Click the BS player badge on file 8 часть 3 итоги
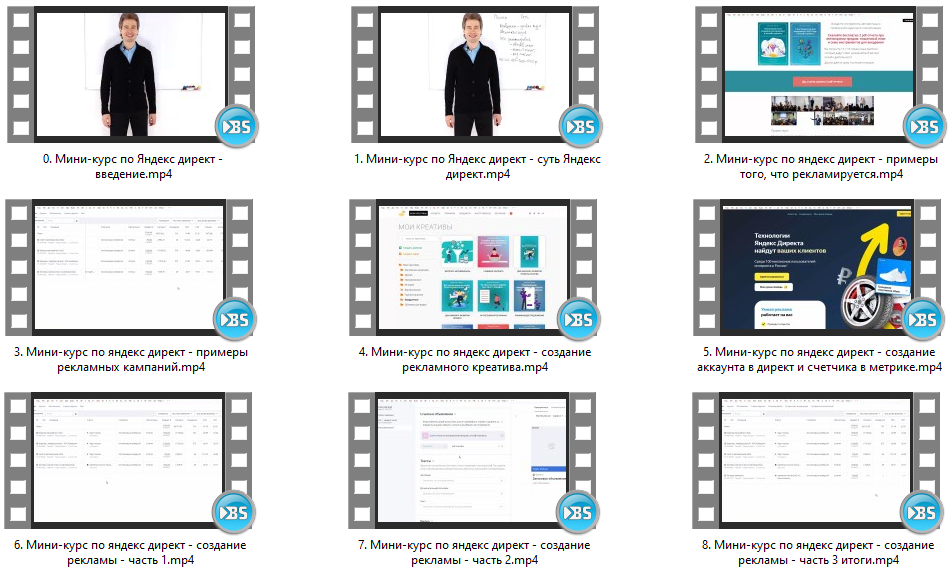This screenshot has height=574, width=950. click(922, 512)
